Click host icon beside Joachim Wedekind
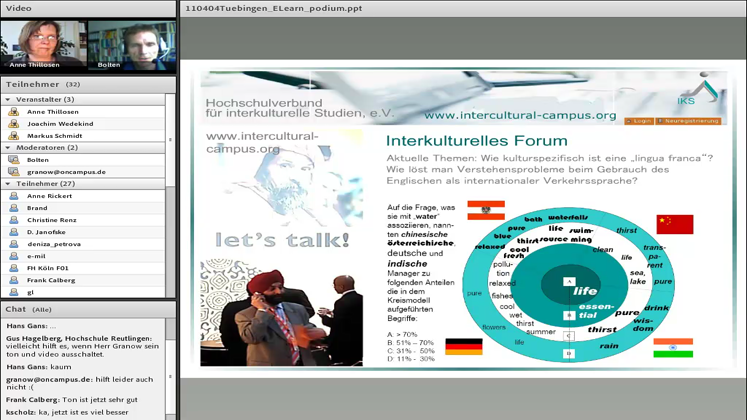This screenshot has width=747, height=420. click(14, 123)
